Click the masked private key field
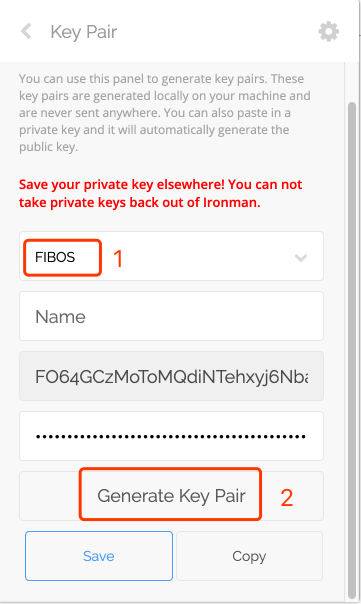The image size is (361, 604). click(171, 436)
